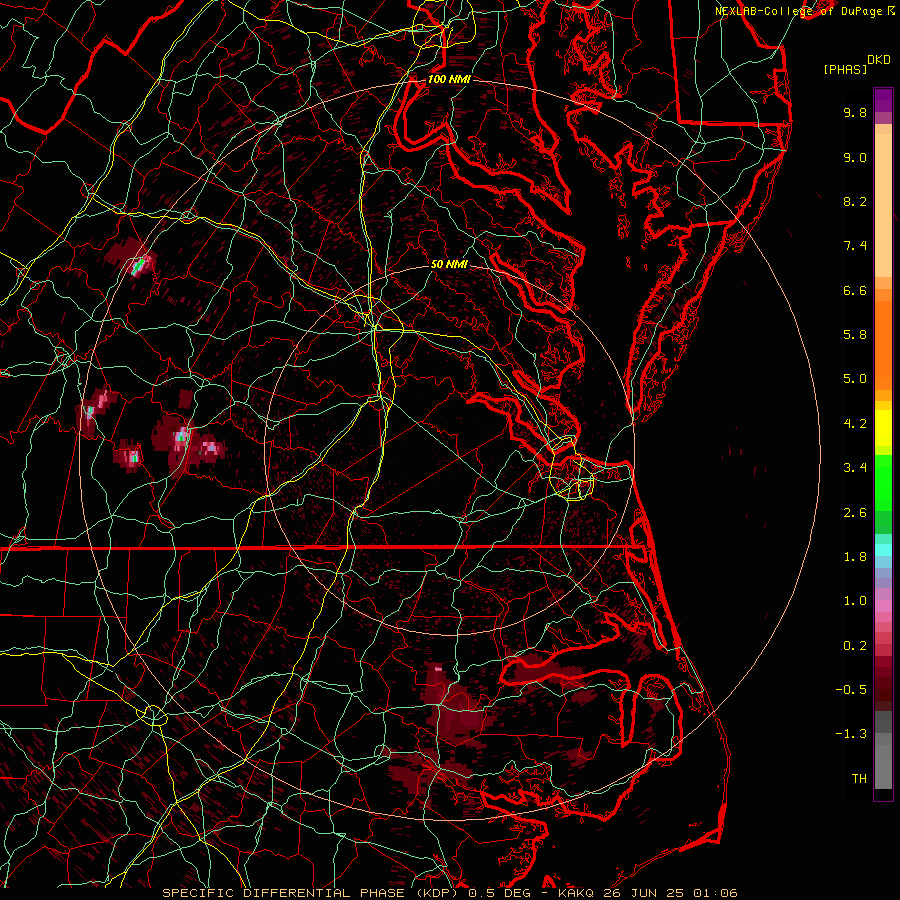
Task: Select the 7.4 legend value
Action: 855,246
